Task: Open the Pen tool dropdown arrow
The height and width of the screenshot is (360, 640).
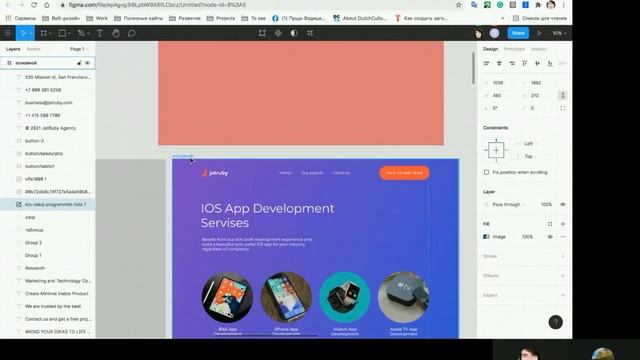Action: click(88, 33)
